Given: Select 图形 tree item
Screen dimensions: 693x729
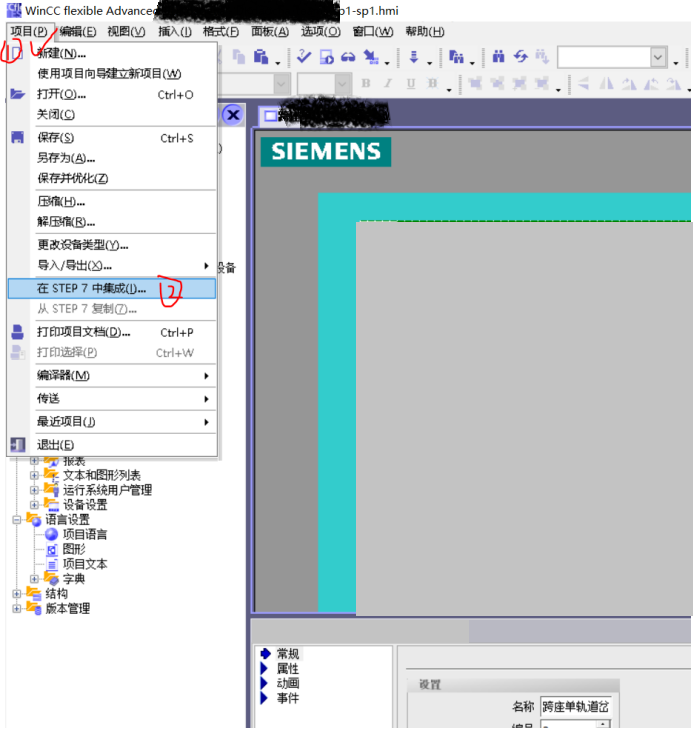Looking at the screenshot, I should click(74, 550).
